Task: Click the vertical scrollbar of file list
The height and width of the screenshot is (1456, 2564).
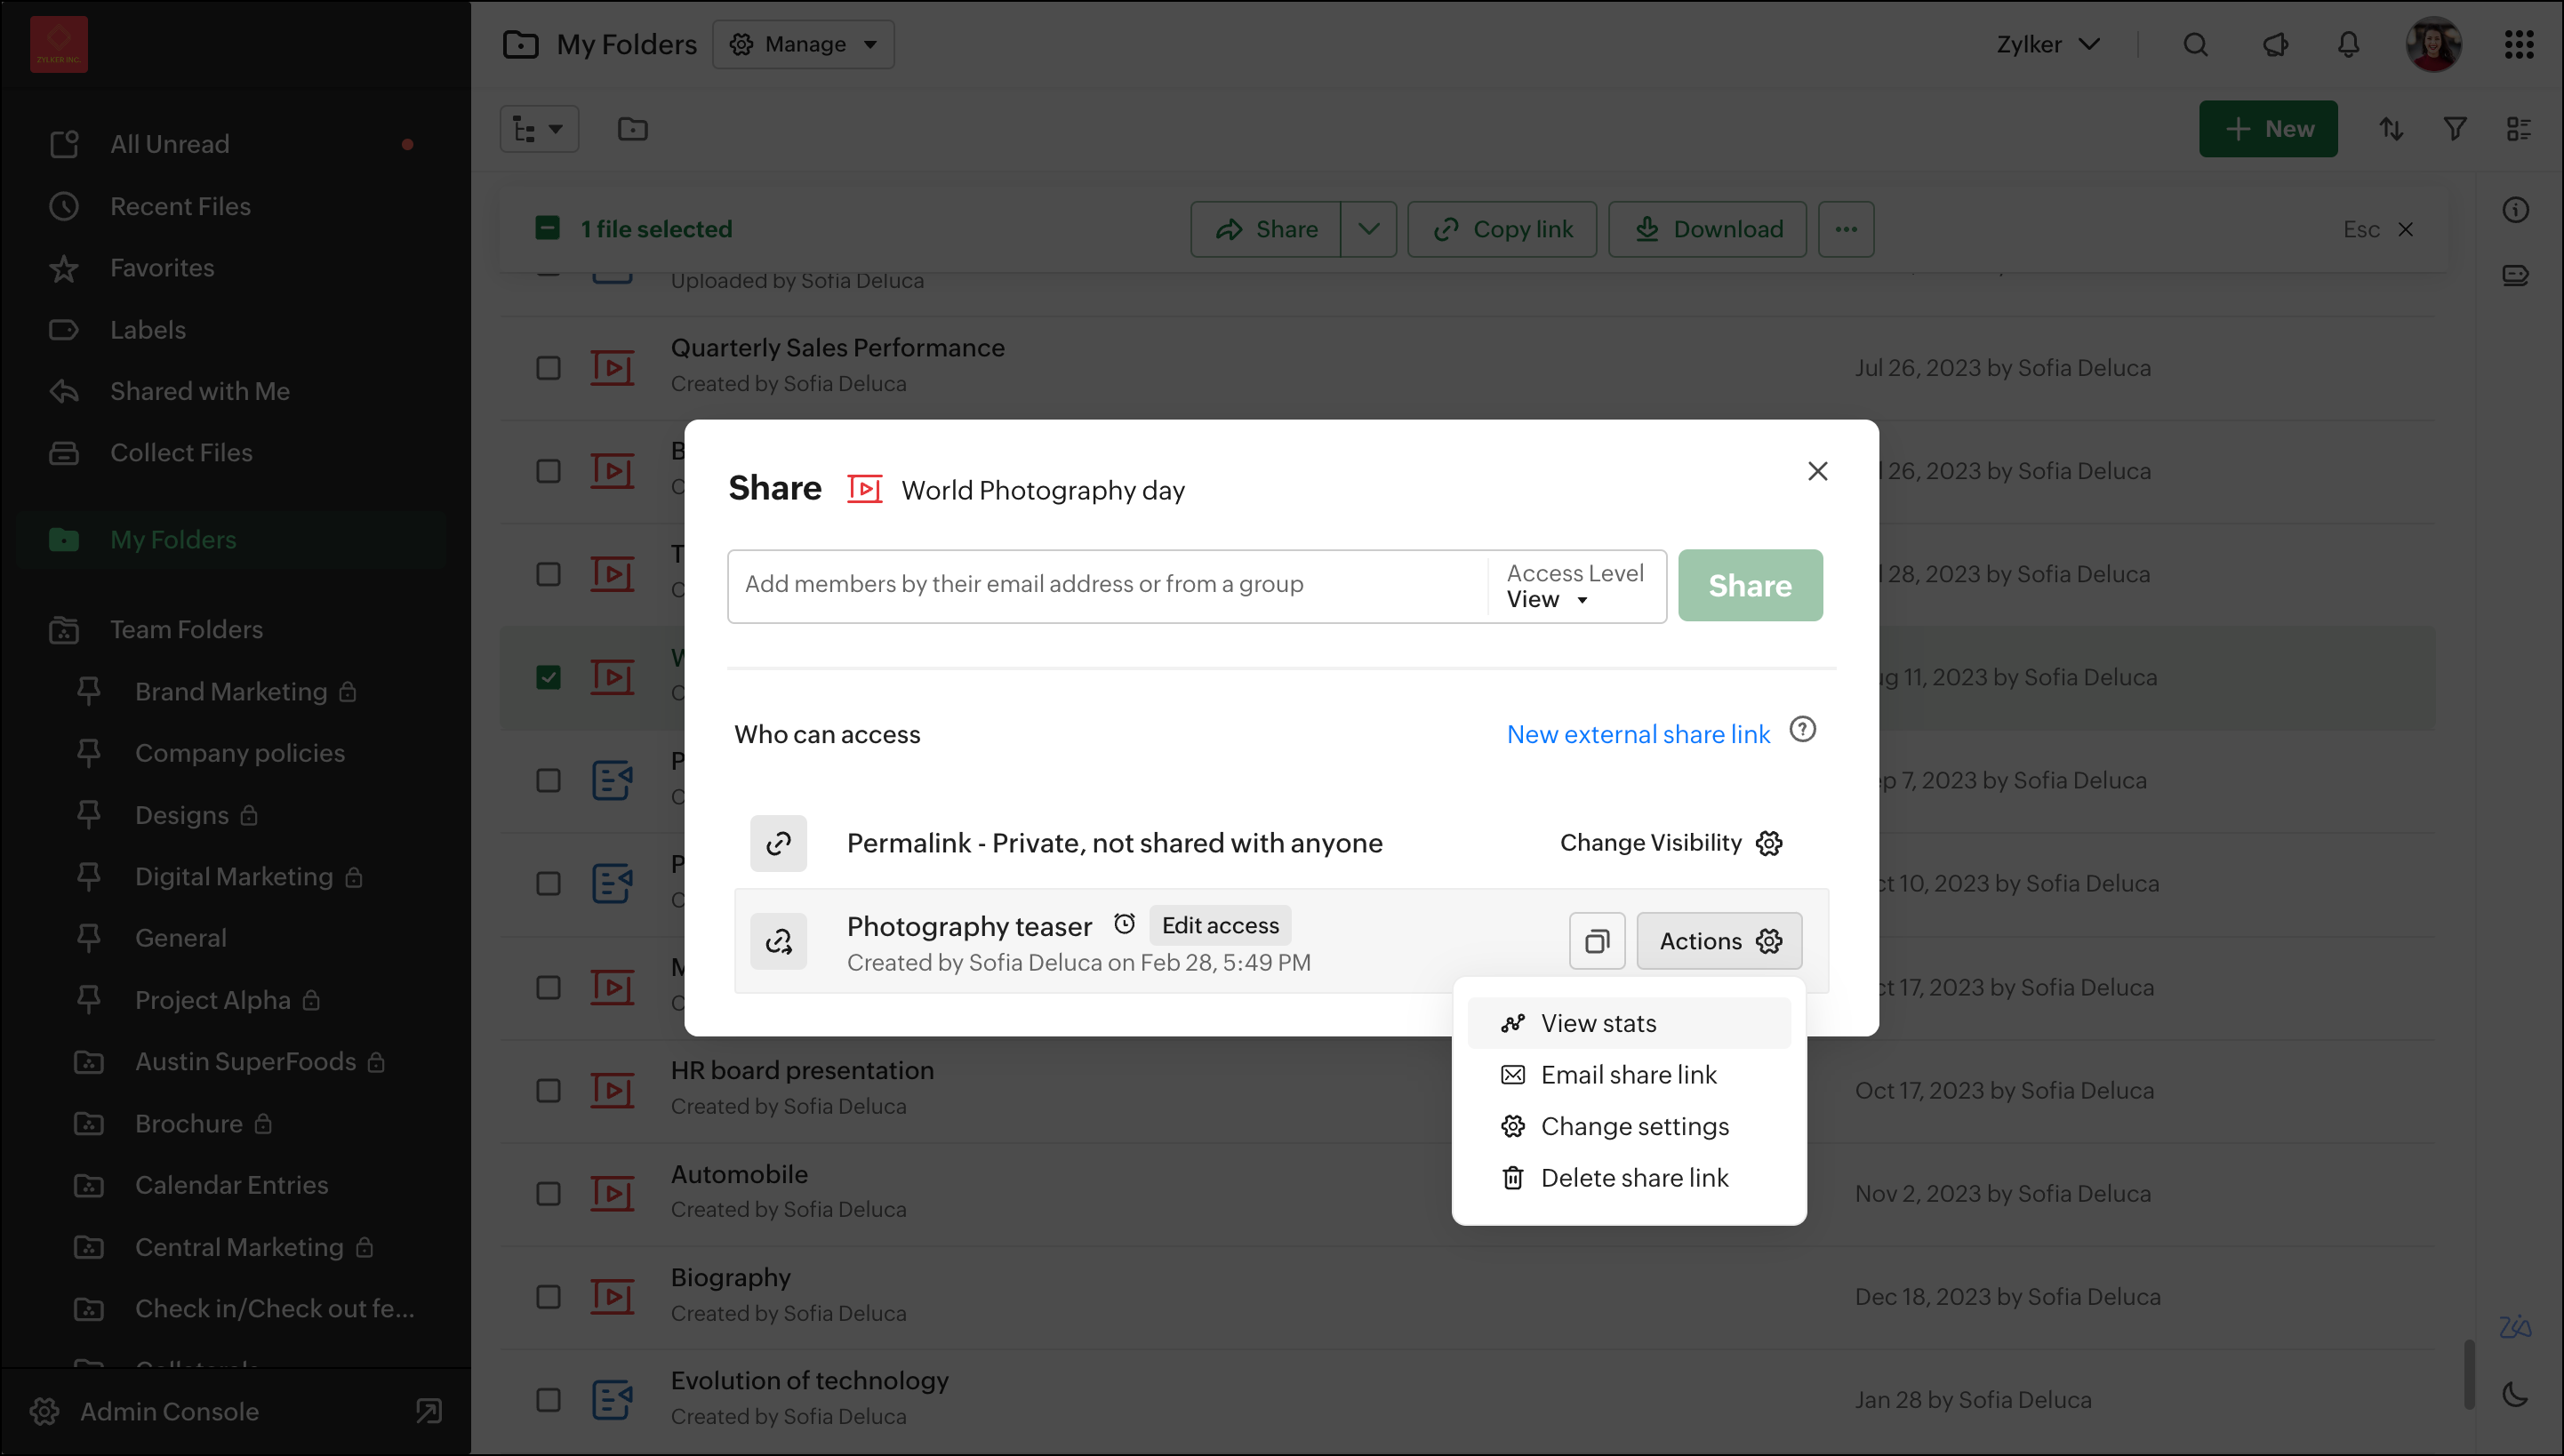Action: coord(2469,1373)
